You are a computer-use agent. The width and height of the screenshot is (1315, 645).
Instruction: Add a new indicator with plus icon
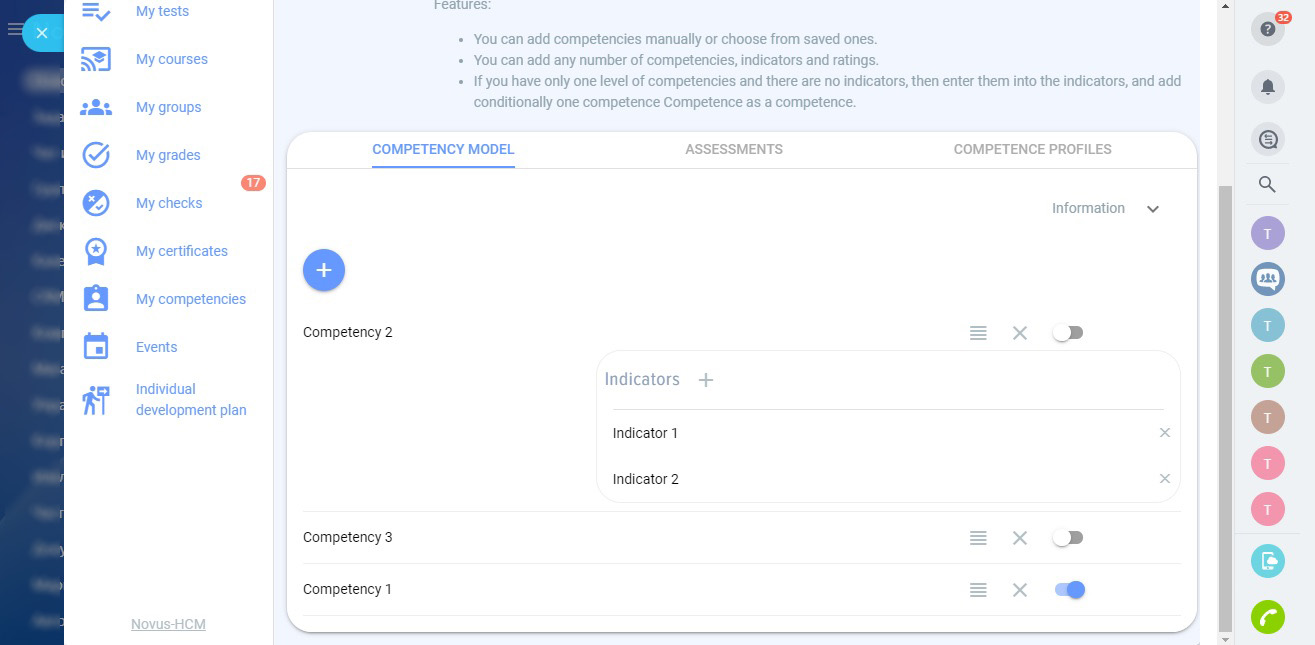tap(706, 380)
